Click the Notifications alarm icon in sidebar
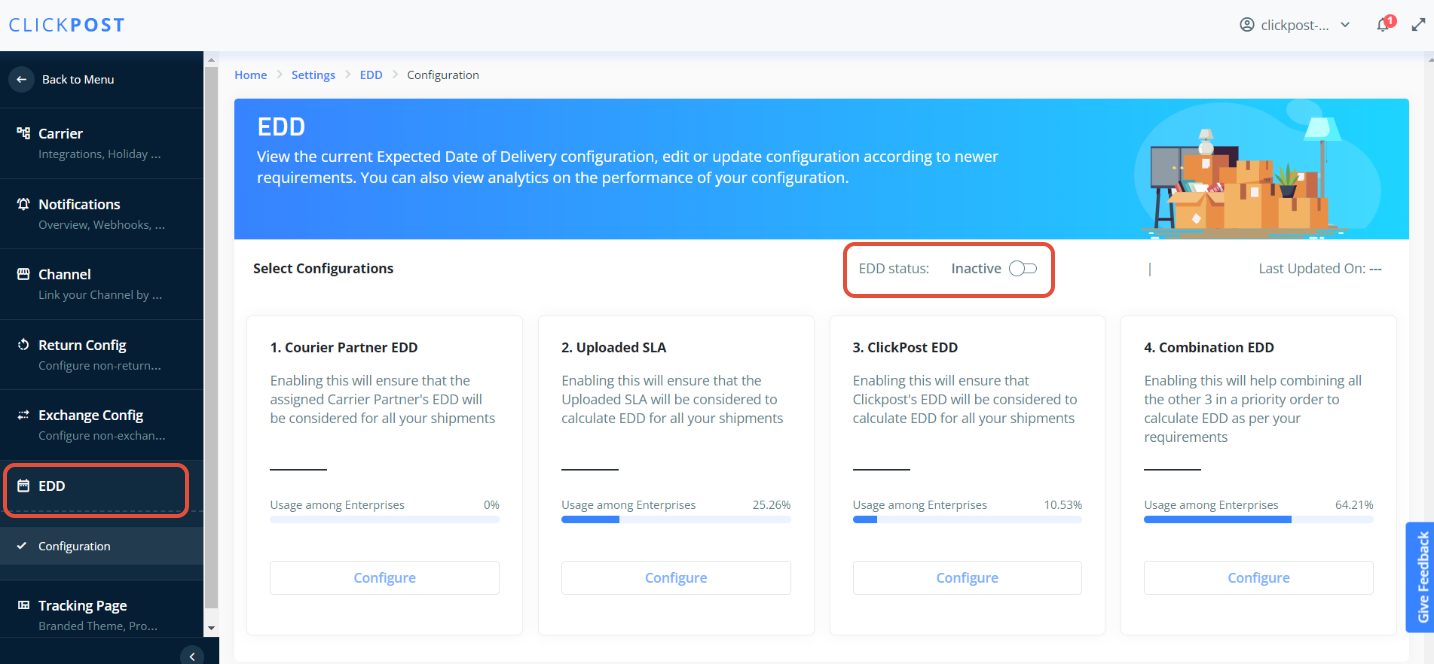The width and height of the screenshot is (1434, 664). (x=24, y=204)
